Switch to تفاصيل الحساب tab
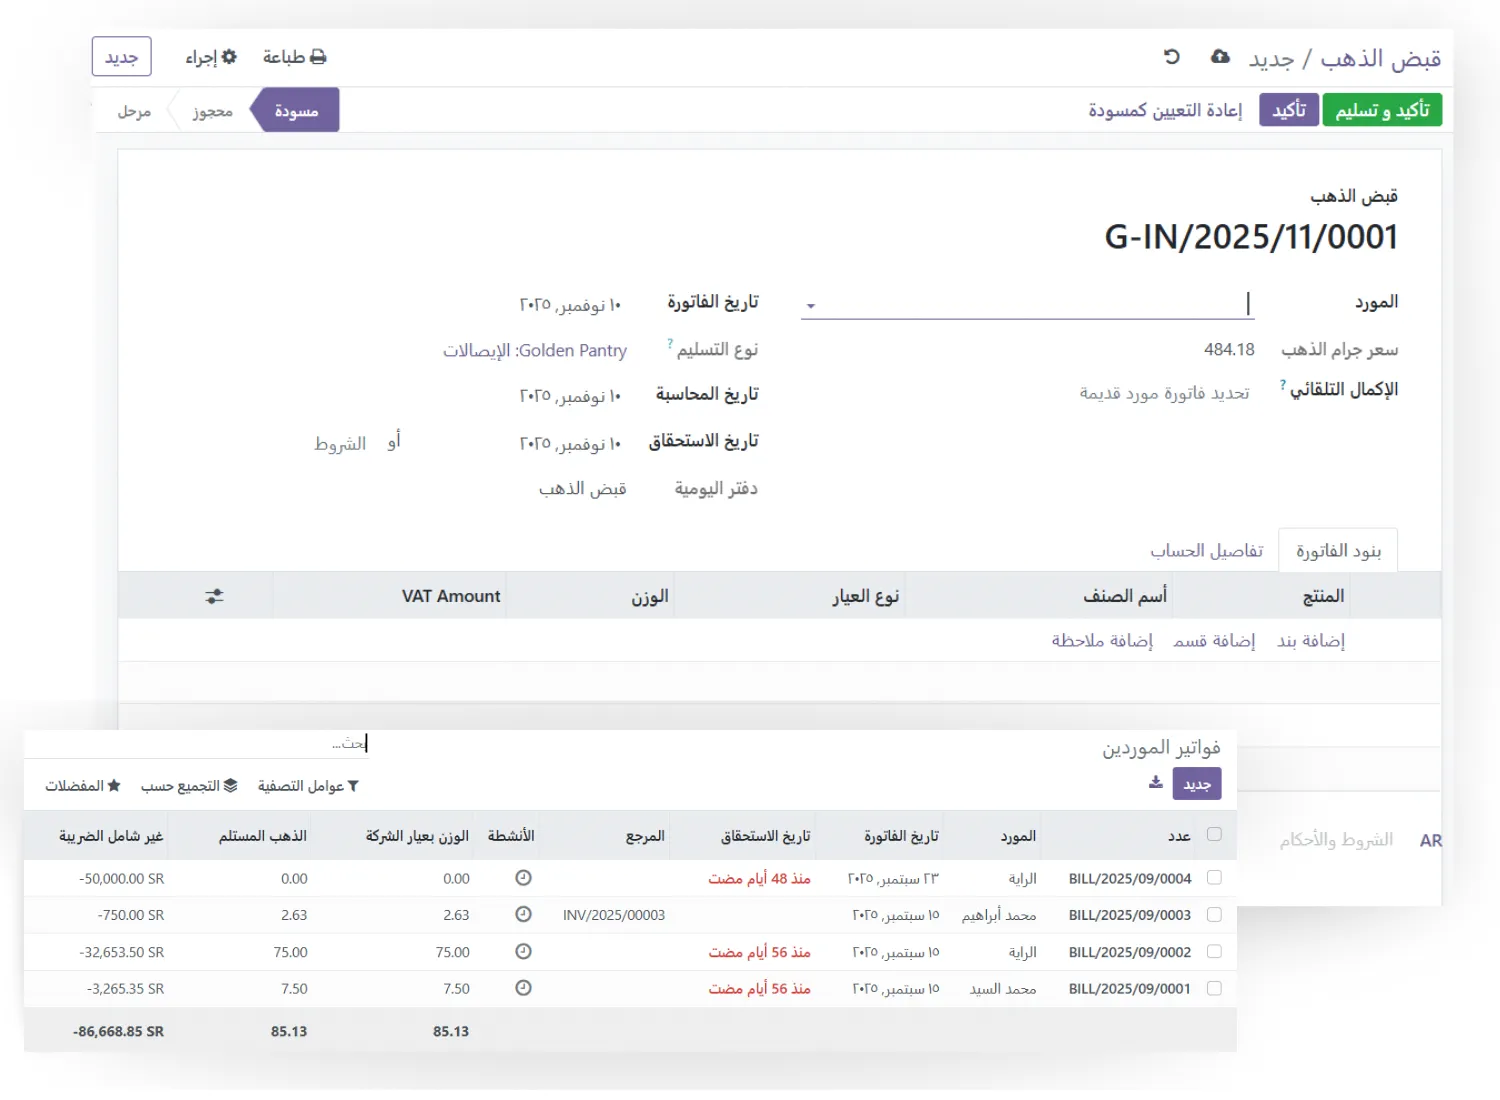Image resolution: width=1500 pixels, height=1100 pixels. tap(1206, 551)
